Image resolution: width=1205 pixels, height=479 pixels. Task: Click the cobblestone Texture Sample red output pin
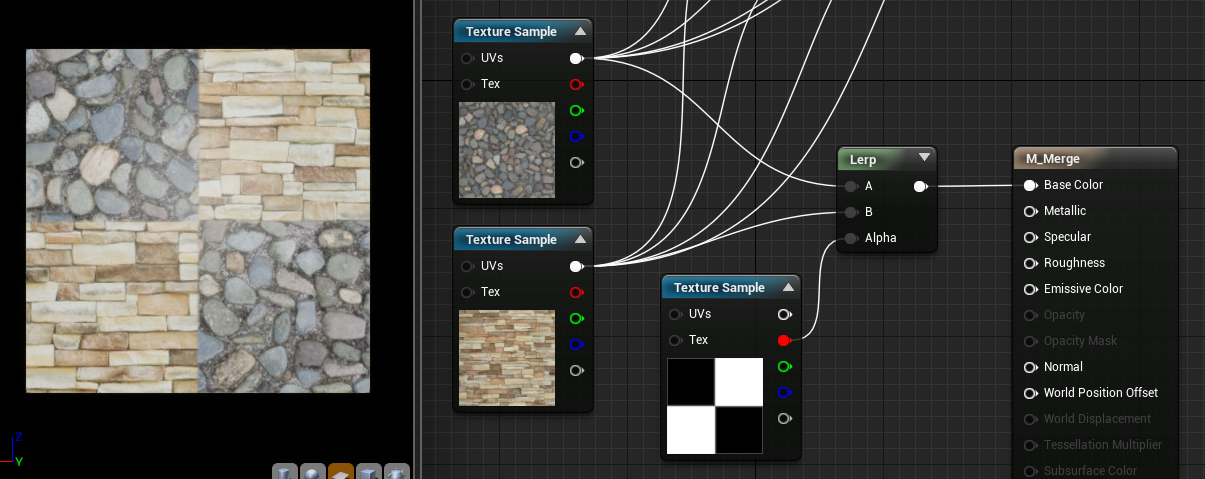click(x=576, y=84)
